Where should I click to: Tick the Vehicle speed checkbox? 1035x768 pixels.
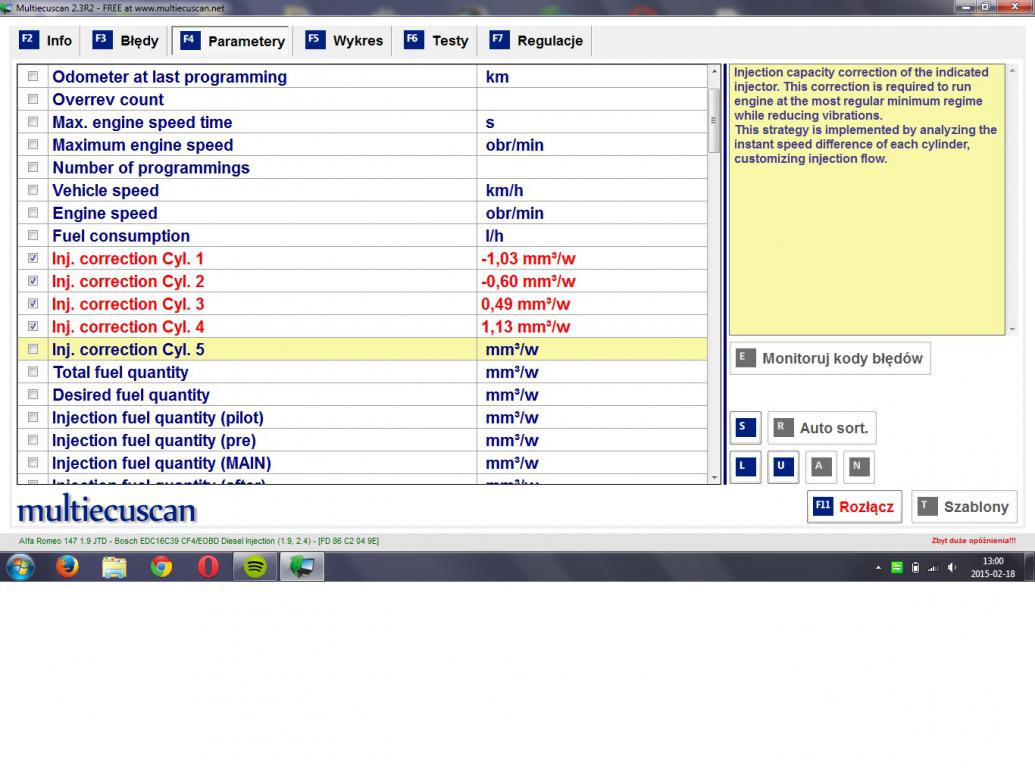[33, 190]
